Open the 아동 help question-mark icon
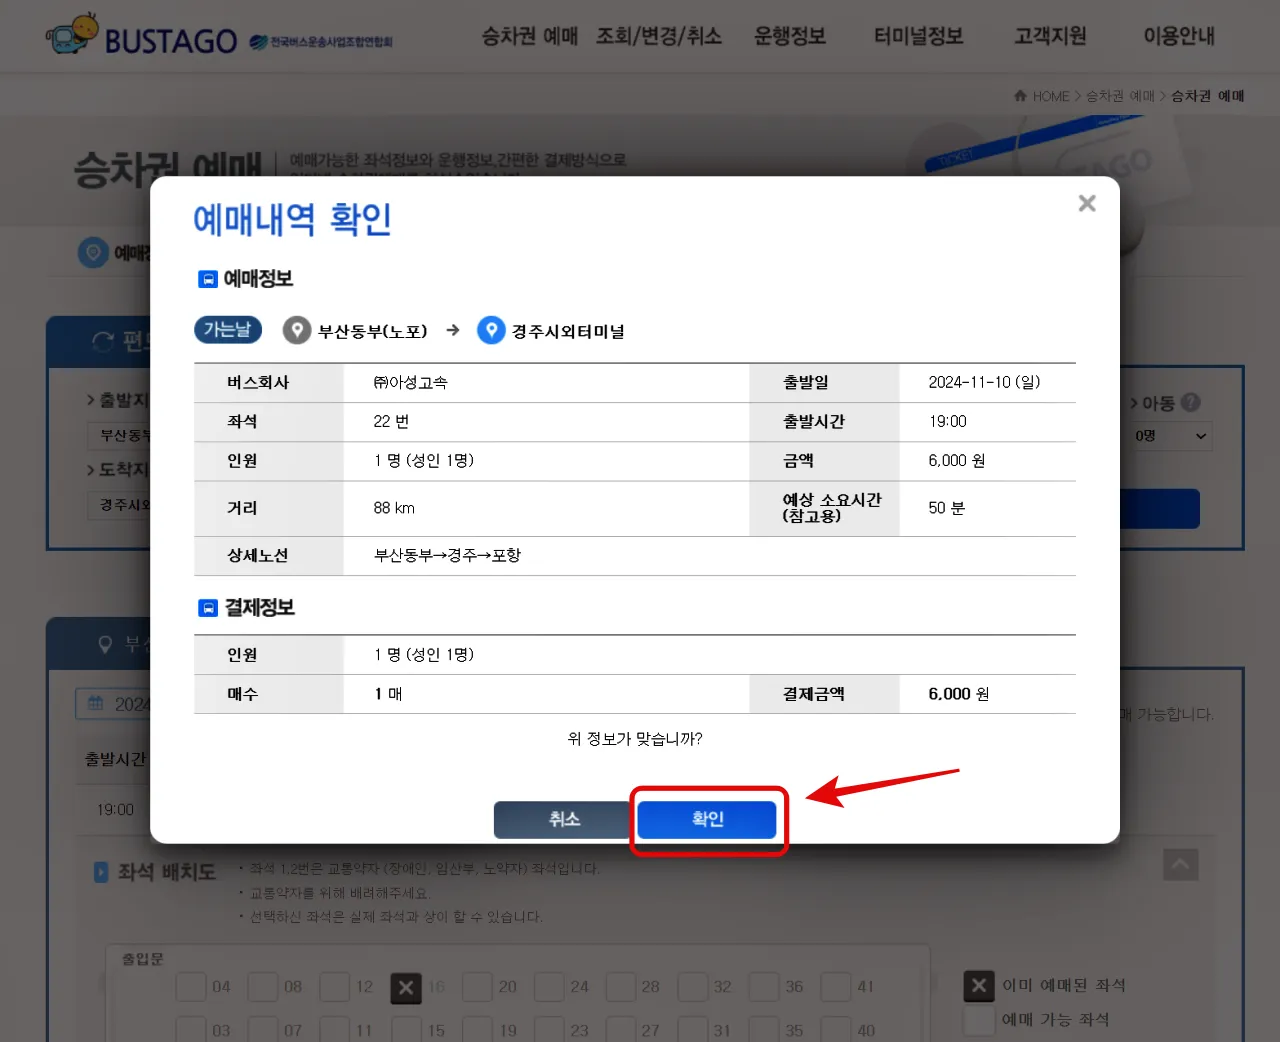Viewport: 1280px width, 1042px height. (1189, 403)
